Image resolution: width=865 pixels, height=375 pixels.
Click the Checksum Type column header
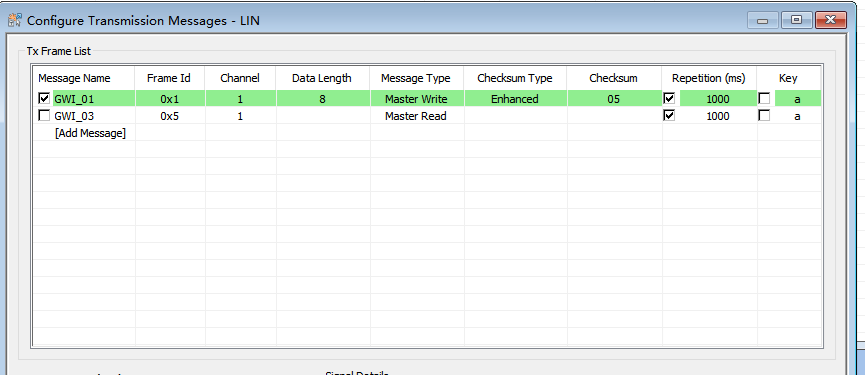515,78
